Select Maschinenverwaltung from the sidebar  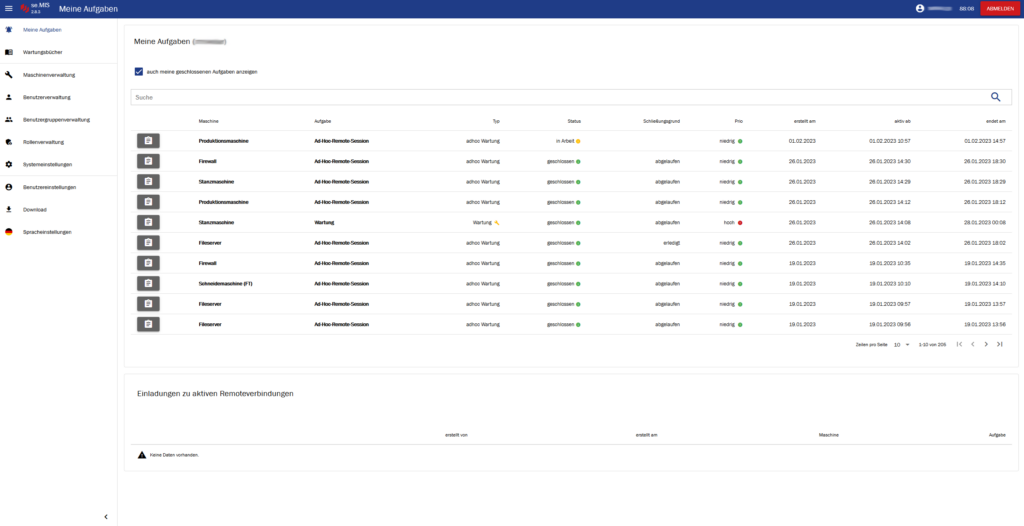click(x=48, y=75)
